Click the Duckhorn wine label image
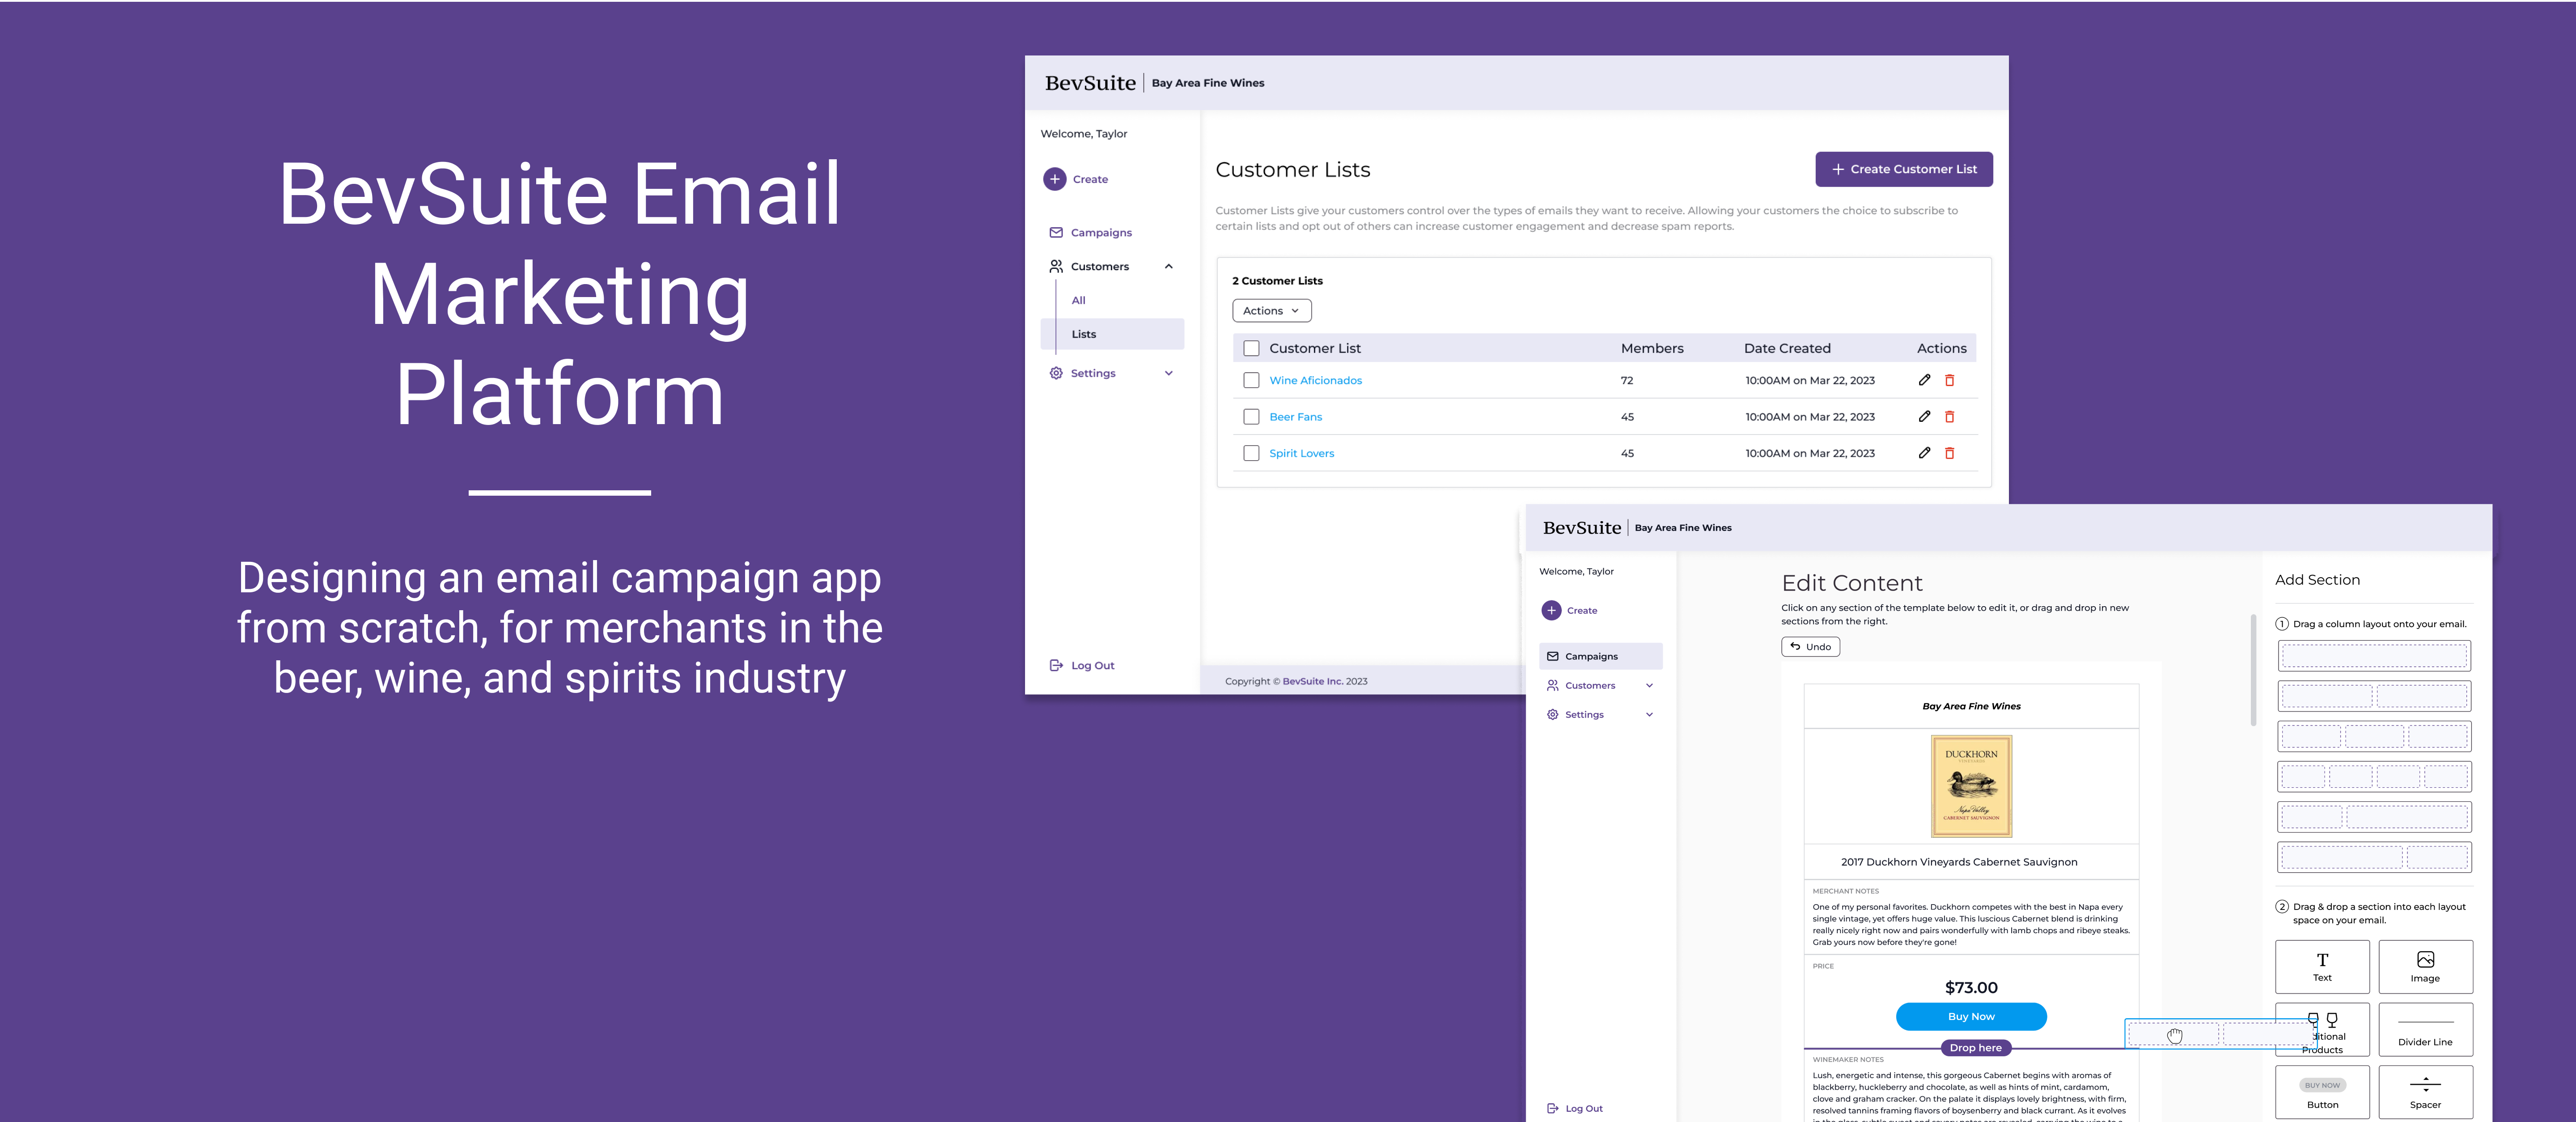 1971,786
